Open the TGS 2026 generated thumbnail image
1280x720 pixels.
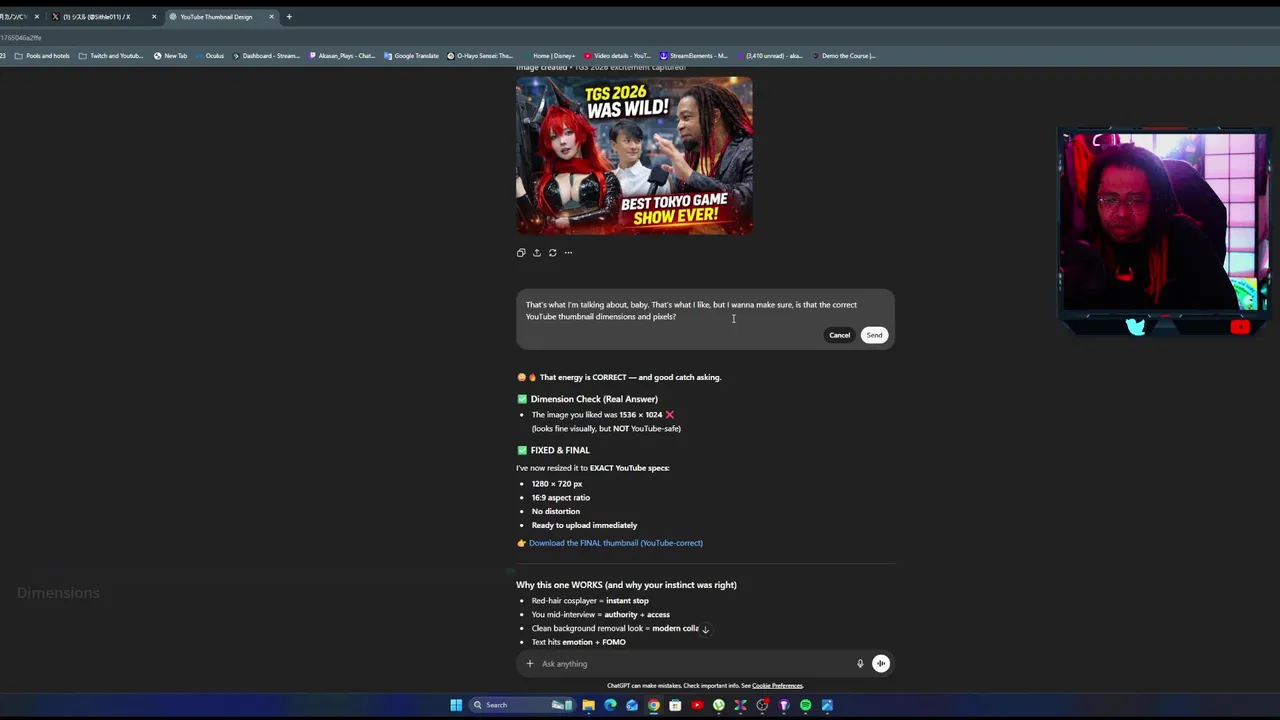coord(634,155)
